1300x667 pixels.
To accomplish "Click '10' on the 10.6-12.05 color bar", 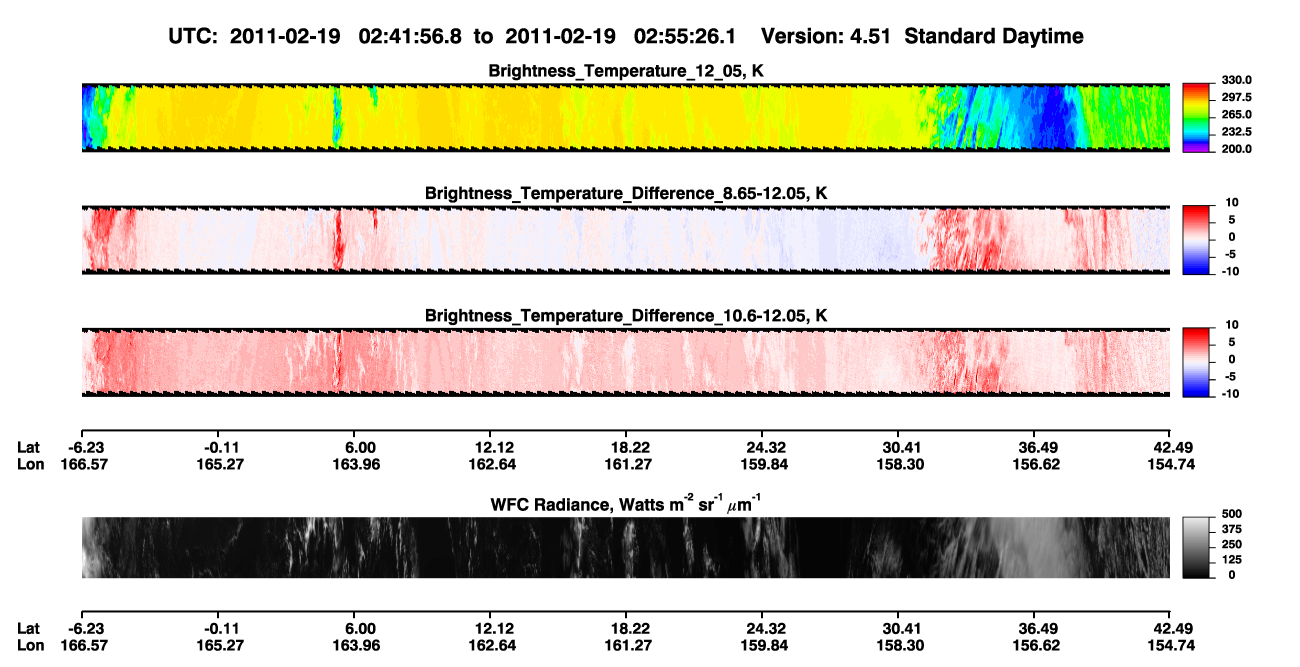I will [x=1231, y=326].
